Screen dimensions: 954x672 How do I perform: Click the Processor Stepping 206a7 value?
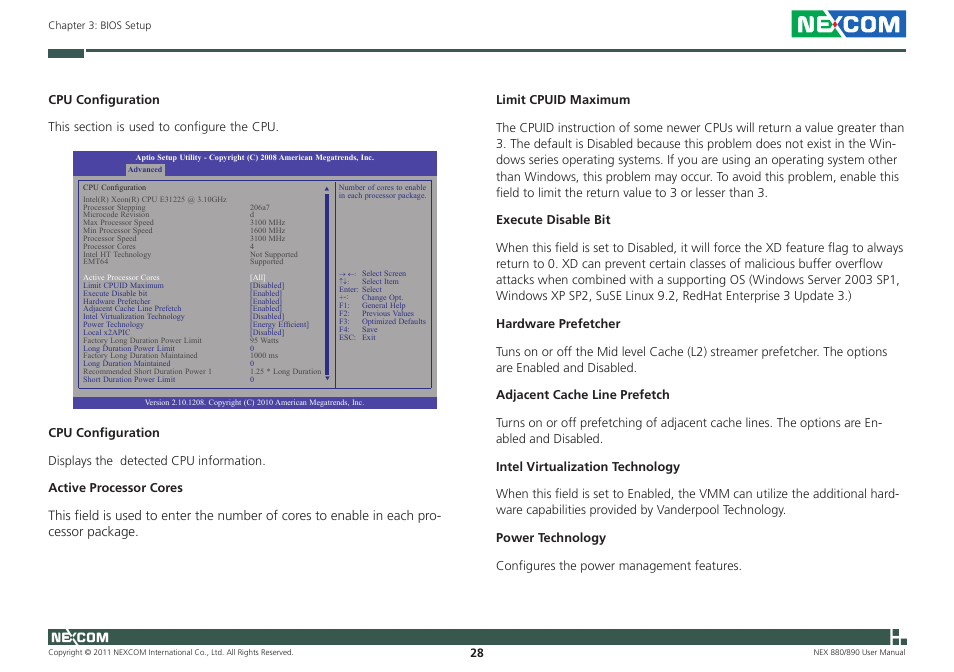click(x=259, y=207)
